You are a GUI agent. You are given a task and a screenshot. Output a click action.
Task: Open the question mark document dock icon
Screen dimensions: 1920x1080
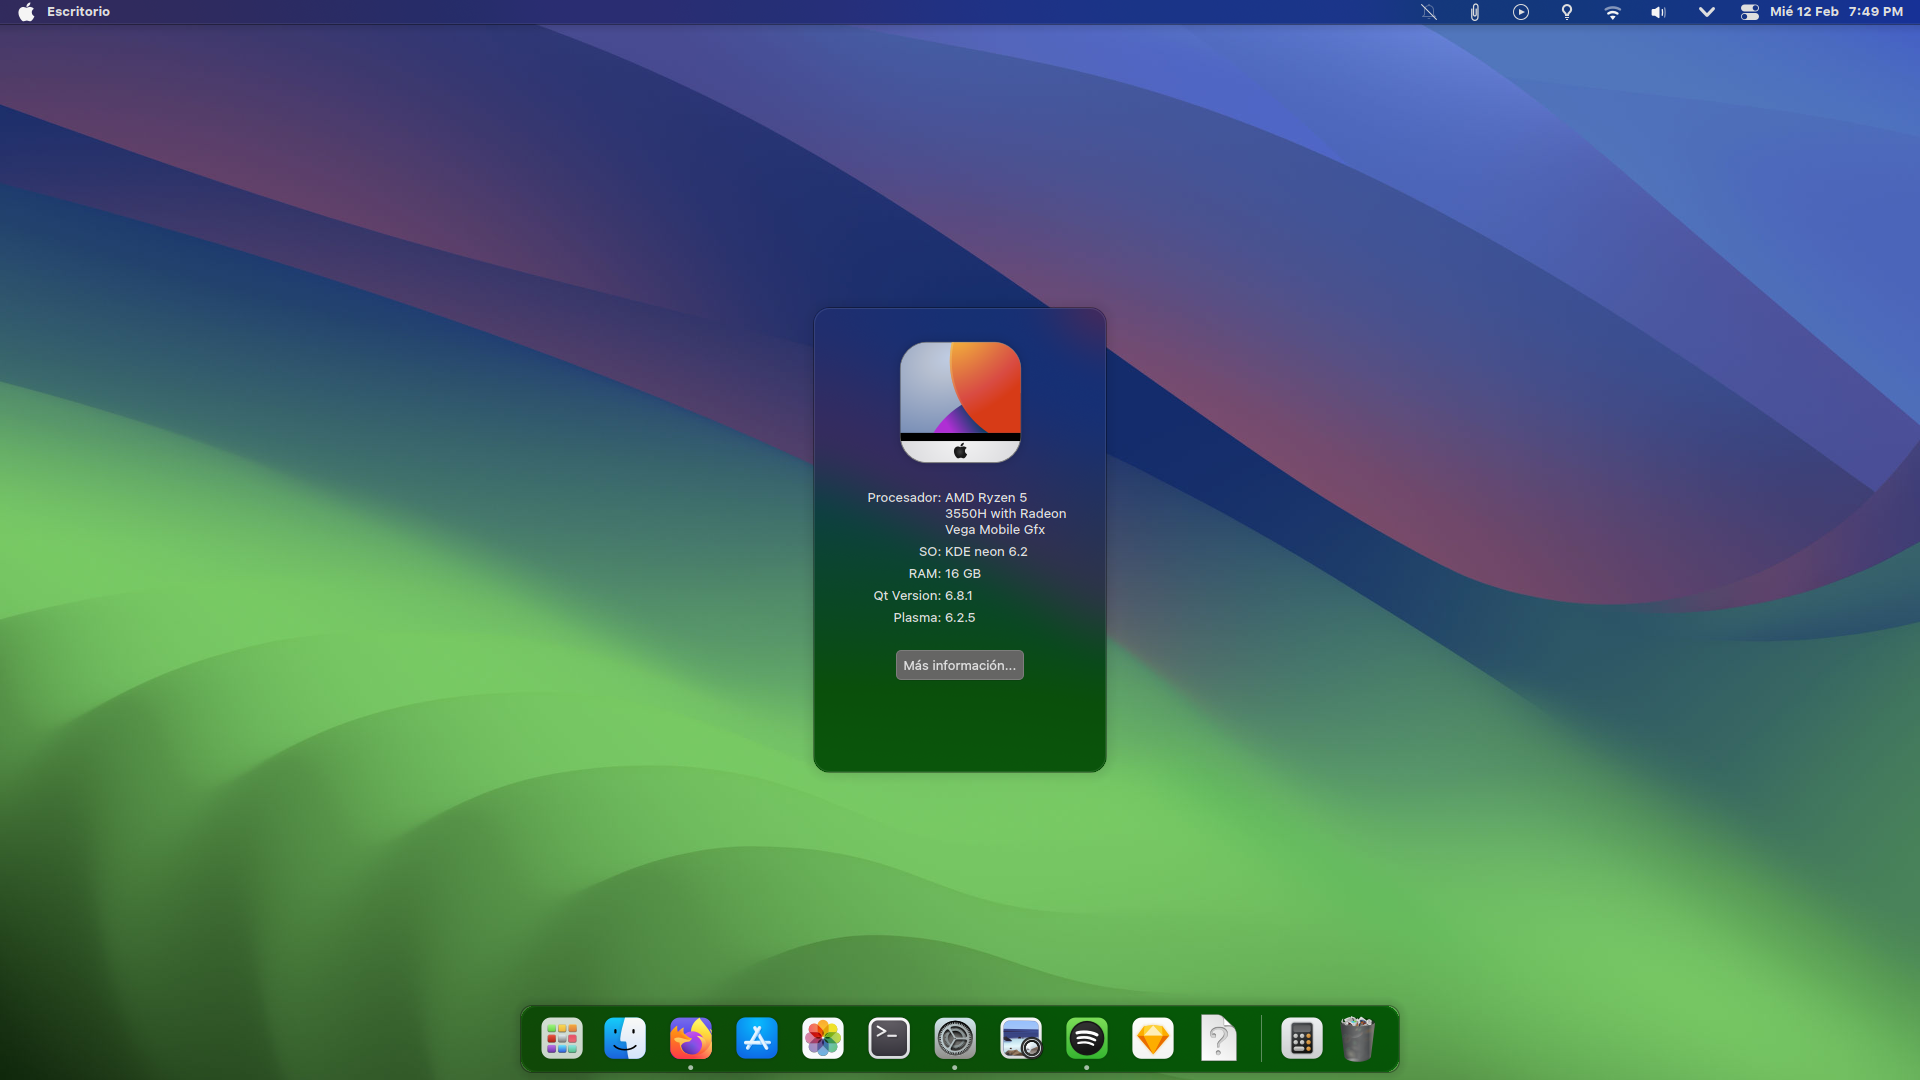[1219, 1039]
